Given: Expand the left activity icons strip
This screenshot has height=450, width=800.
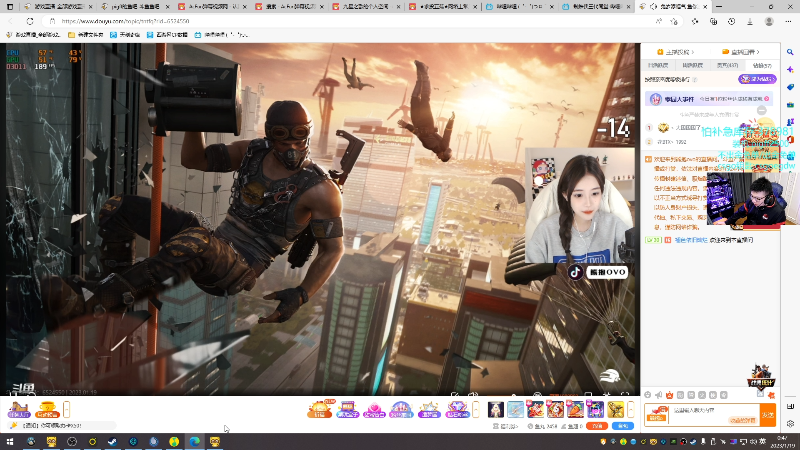Looking at the screenshot, I should (x=66, y=409).
